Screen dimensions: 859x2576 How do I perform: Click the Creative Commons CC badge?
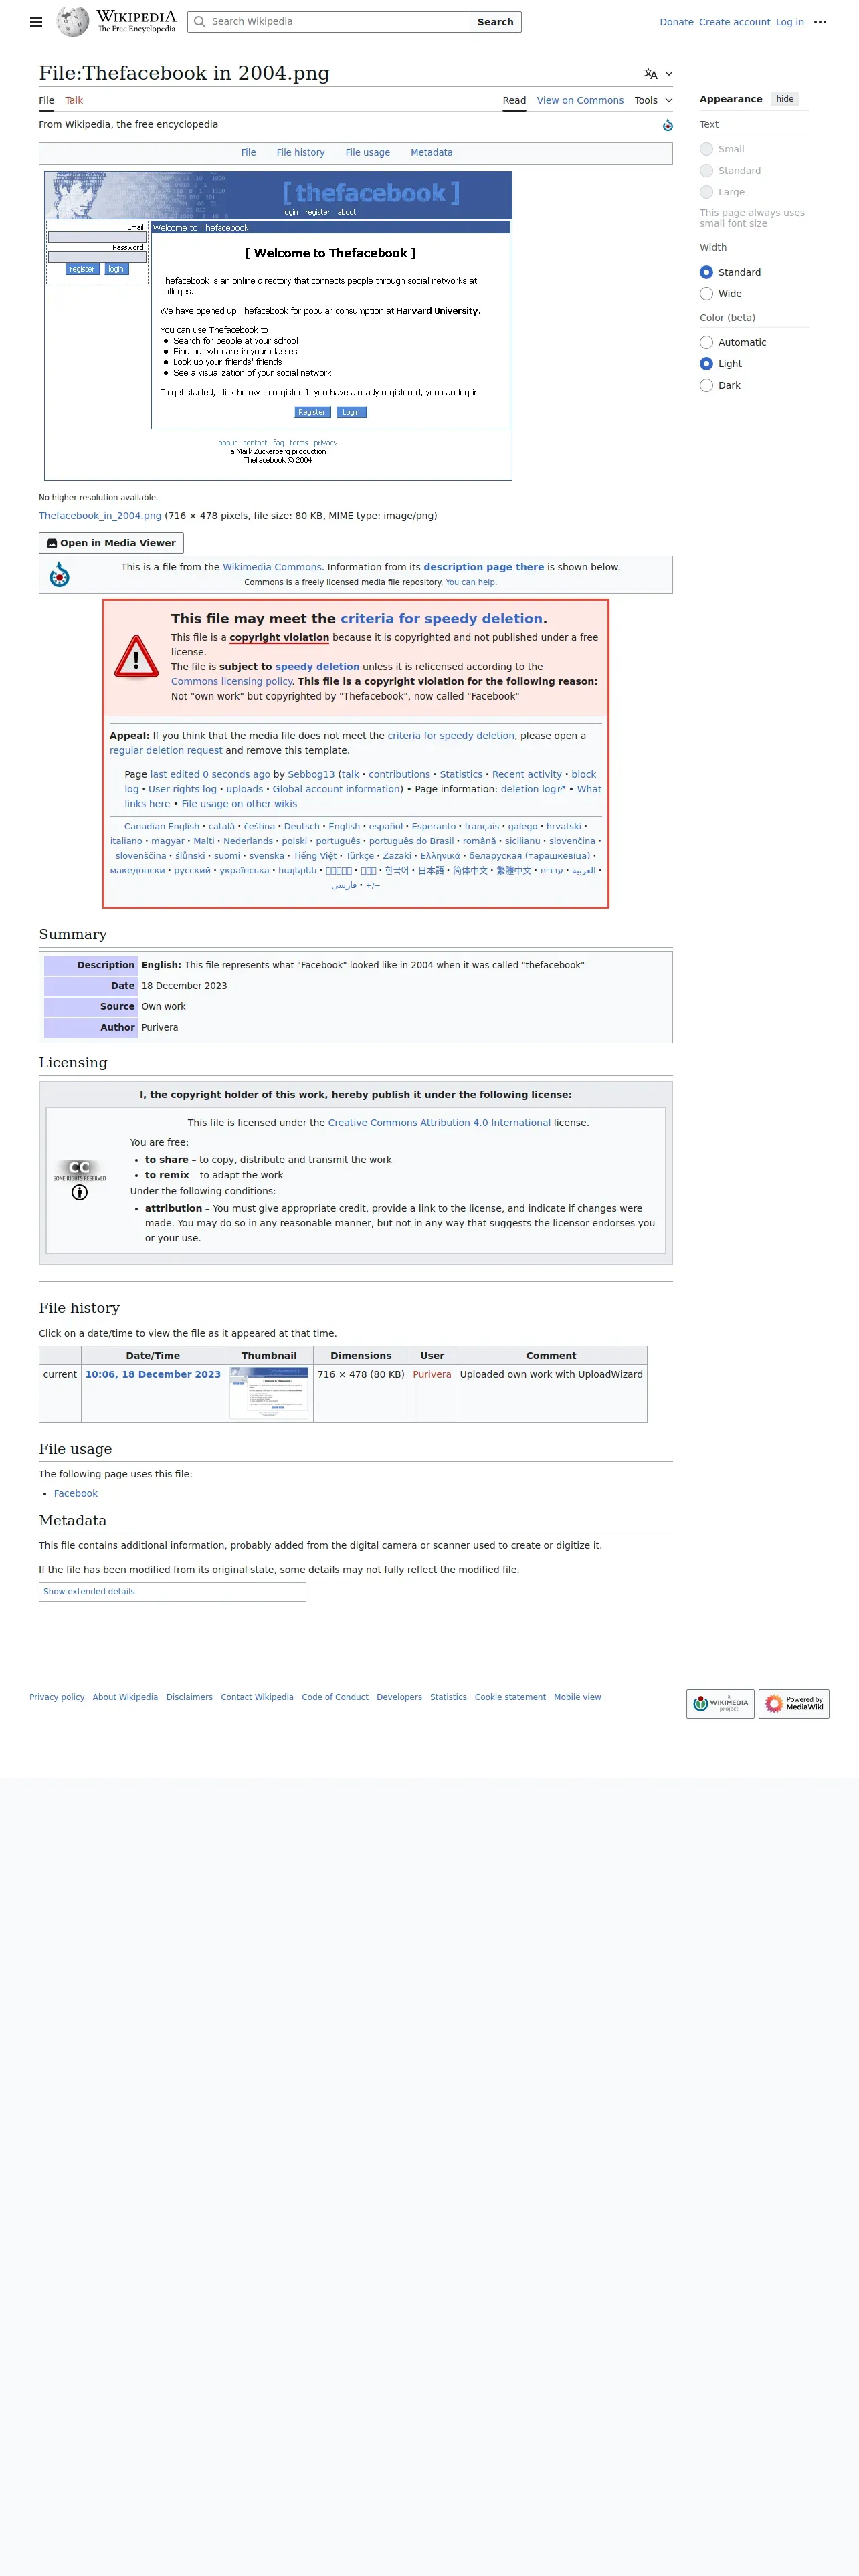[80, 1170]
